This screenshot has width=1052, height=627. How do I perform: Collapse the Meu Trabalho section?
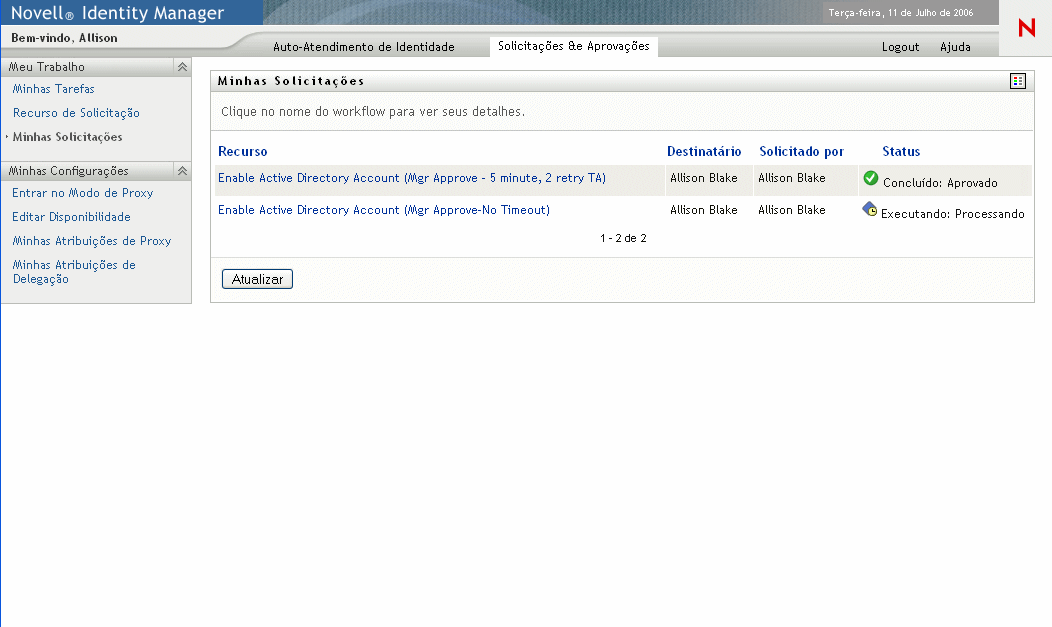coord(182,67)
